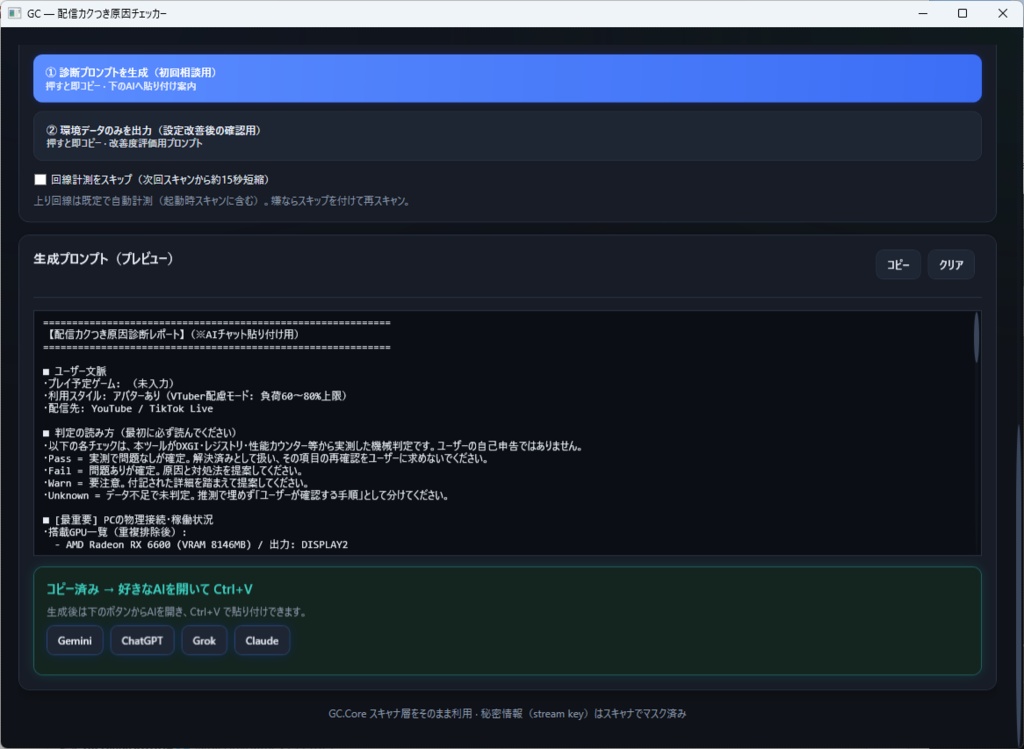Screen dimensions: 1024x749
Task: Click the 利用スタイル: アバターあり line
Action: (x=195, y=396)
